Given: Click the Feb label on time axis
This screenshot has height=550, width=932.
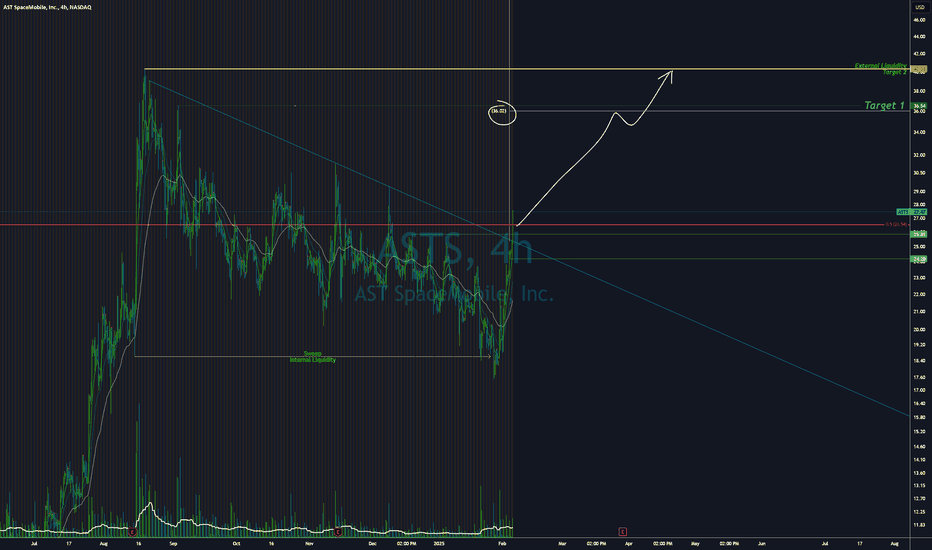Looking at the screenshot, I should tap(502, 543).
